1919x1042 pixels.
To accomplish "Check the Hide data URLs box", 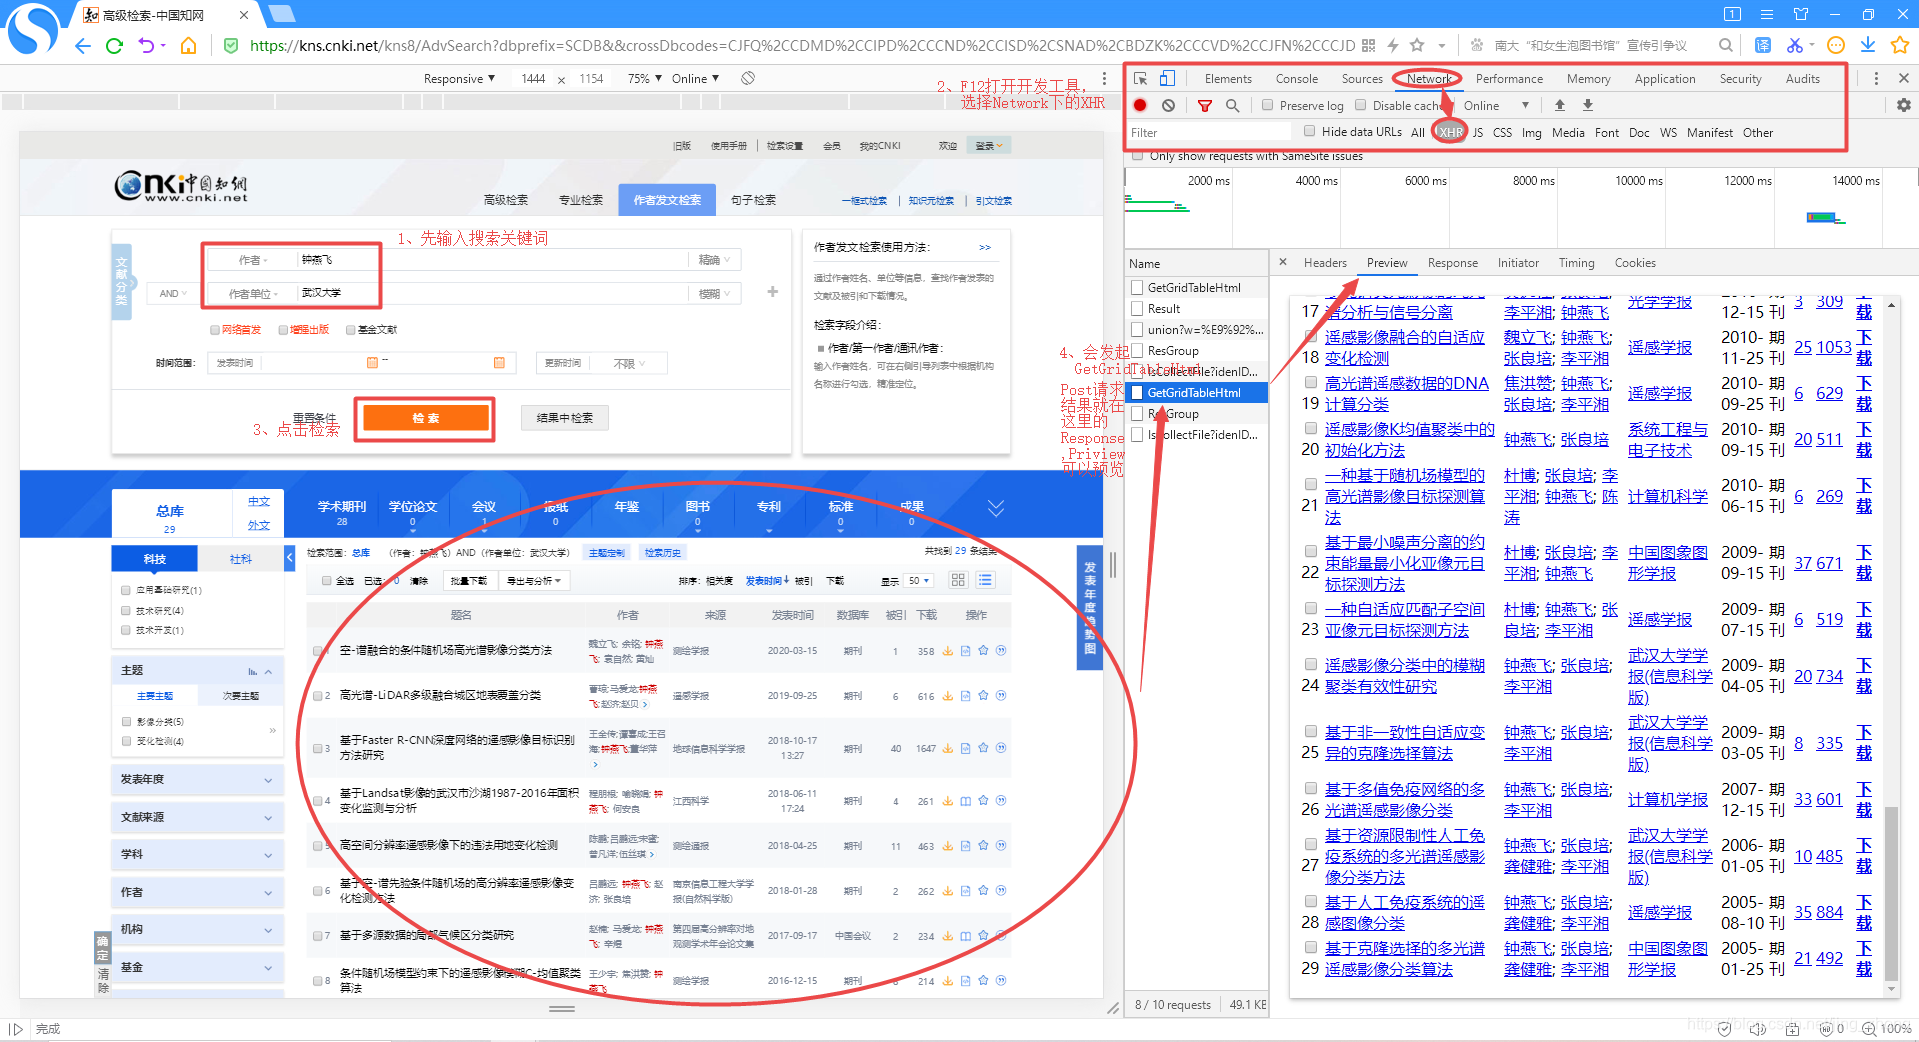I will tap(1309, 131).
